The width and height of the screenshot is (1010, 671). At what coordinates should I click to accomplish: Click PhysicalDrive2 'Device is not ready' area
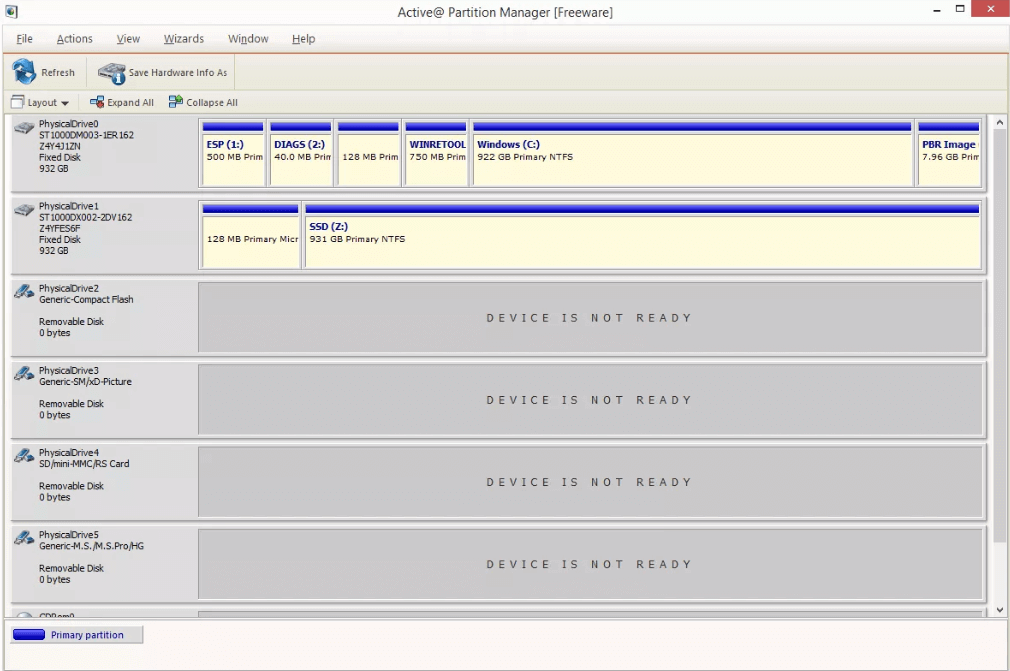point(589,317)
